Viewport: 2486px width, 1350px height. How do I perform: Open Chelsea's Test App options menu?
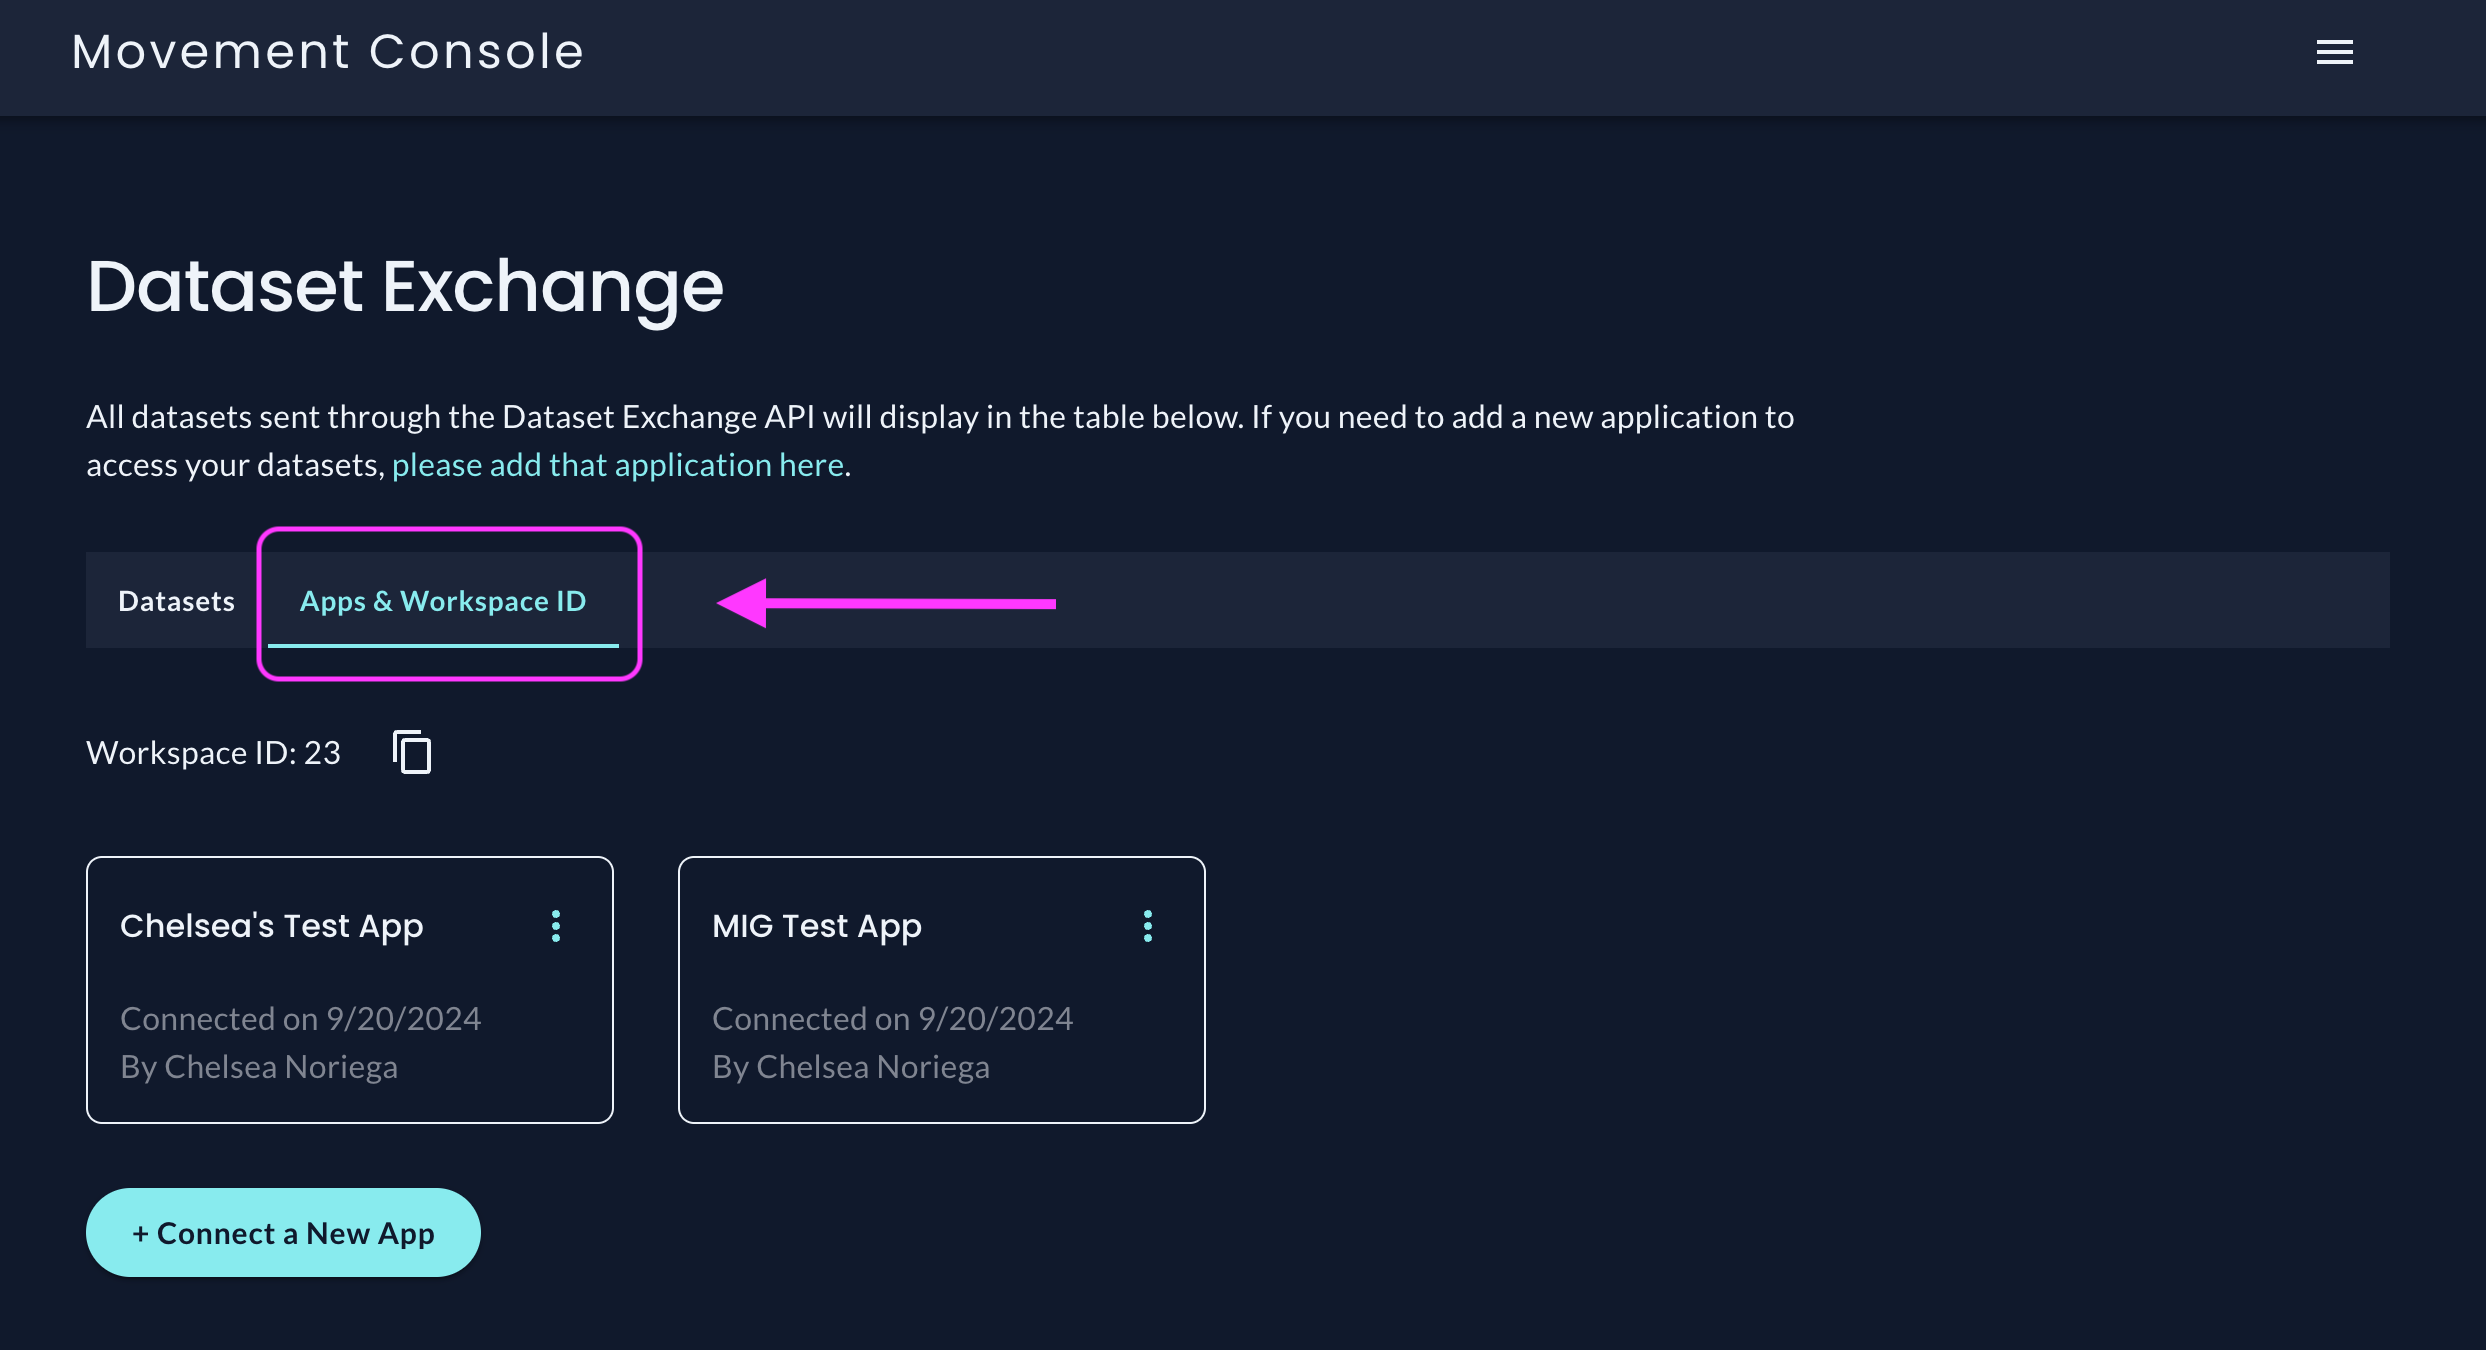pyautogui.click(x=556, y=926)
